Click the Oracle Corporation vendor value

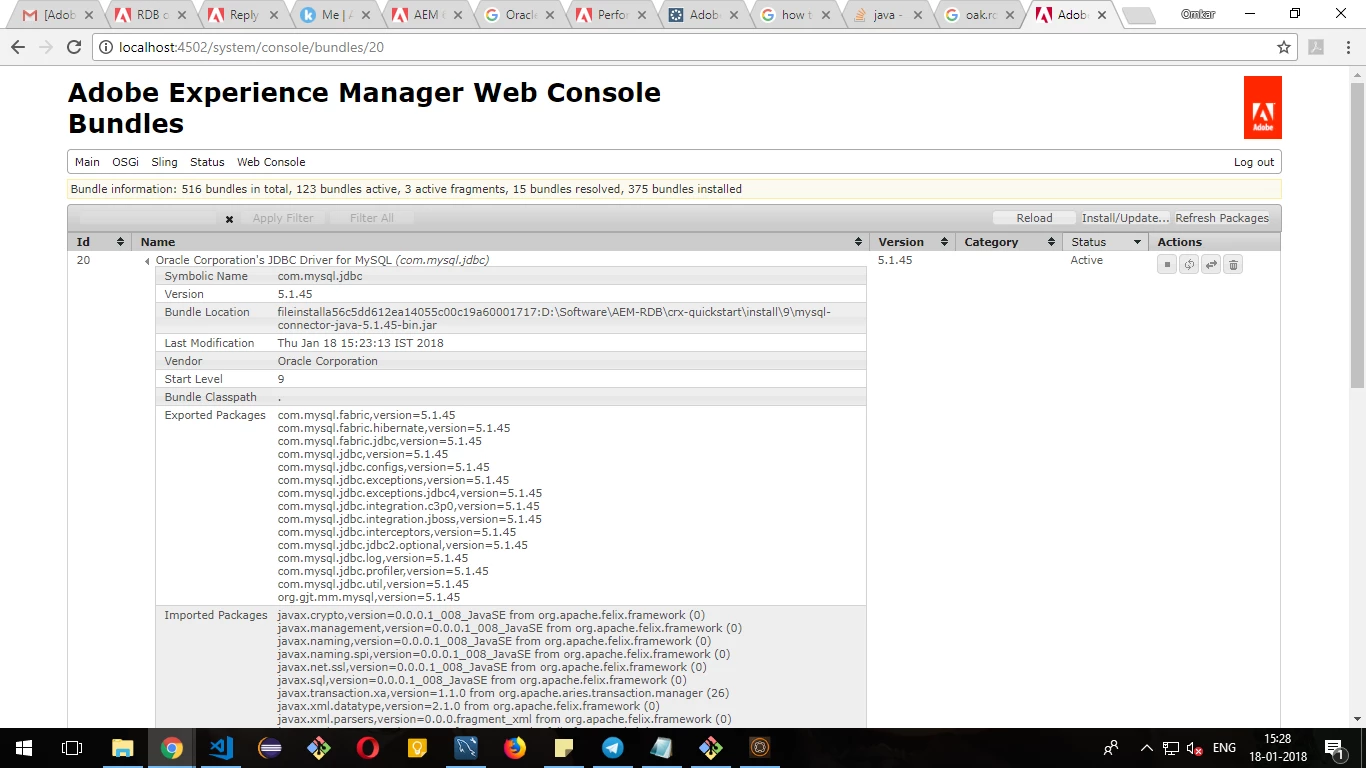[x=328, y=361]
